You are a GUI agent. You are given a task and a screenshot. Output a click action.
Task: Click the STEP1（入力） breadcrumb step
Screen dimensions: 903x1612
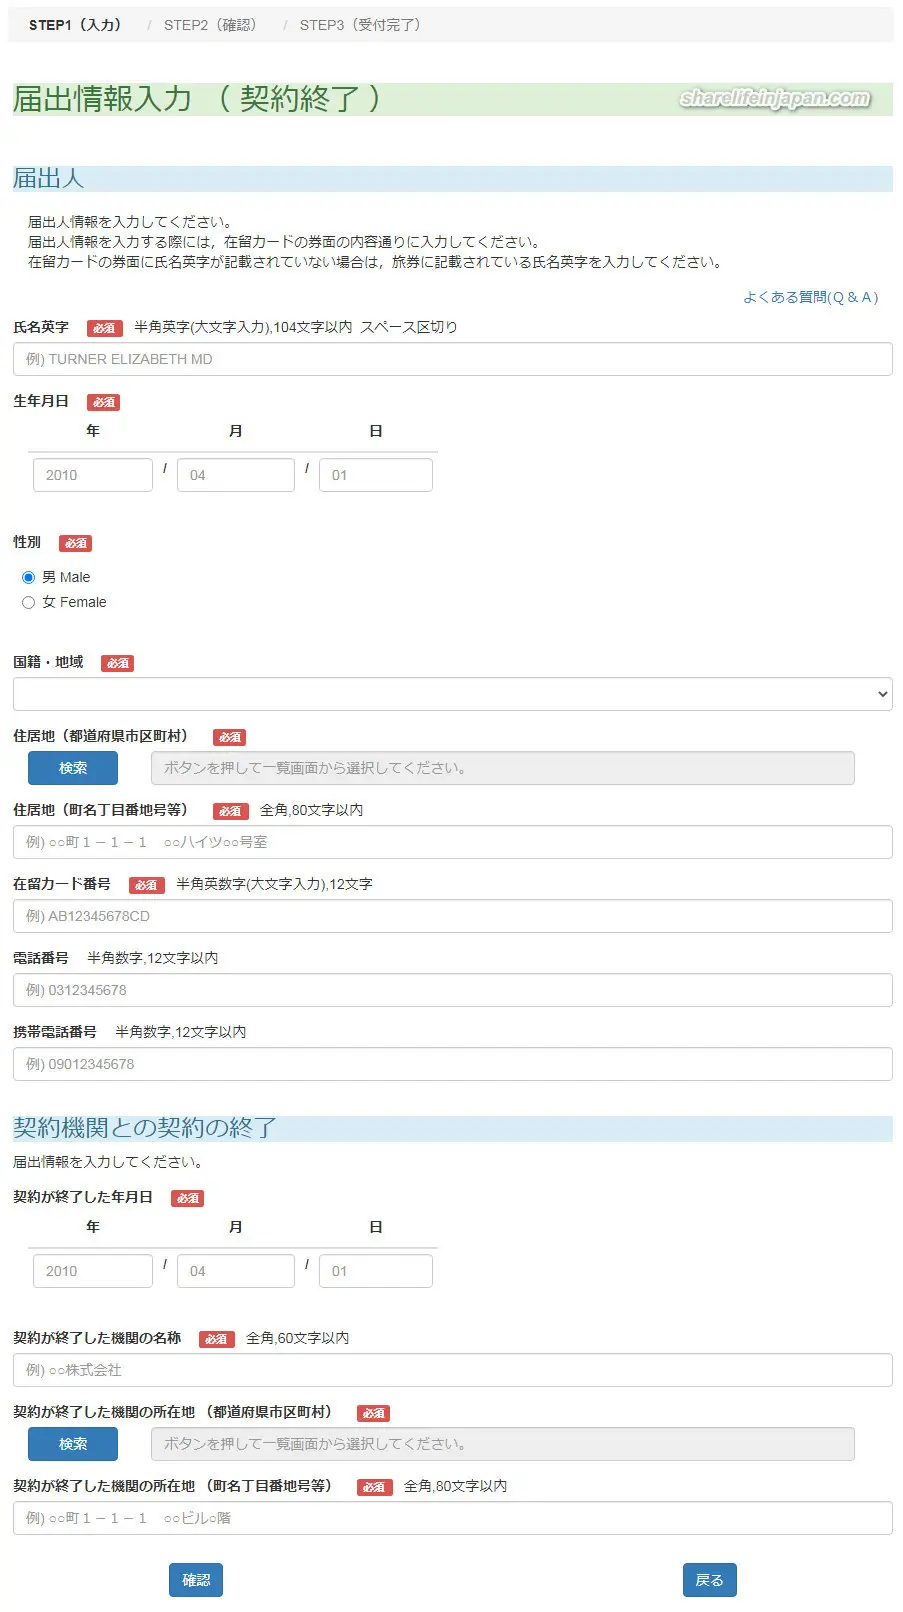pyautogui.click(x=75, y=25)
